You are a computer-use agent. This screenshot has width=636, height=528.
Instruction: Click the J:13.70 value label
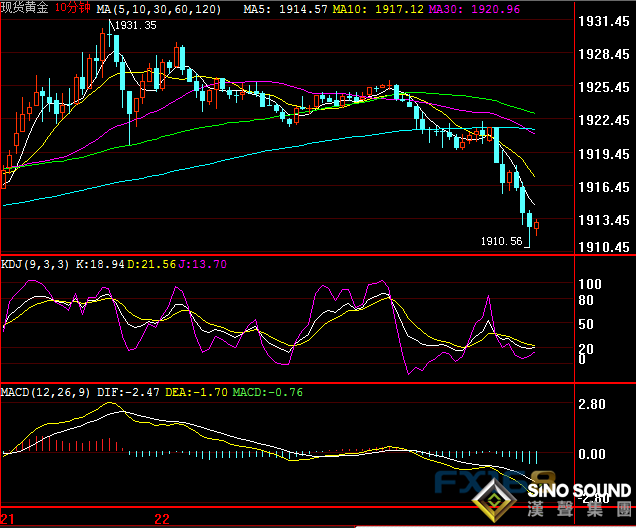pos(207,263)
